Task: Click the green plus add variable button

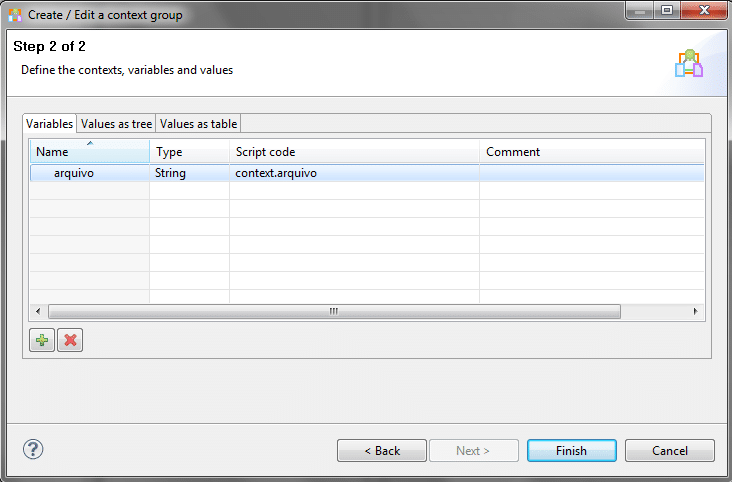Action: [42, 341]
